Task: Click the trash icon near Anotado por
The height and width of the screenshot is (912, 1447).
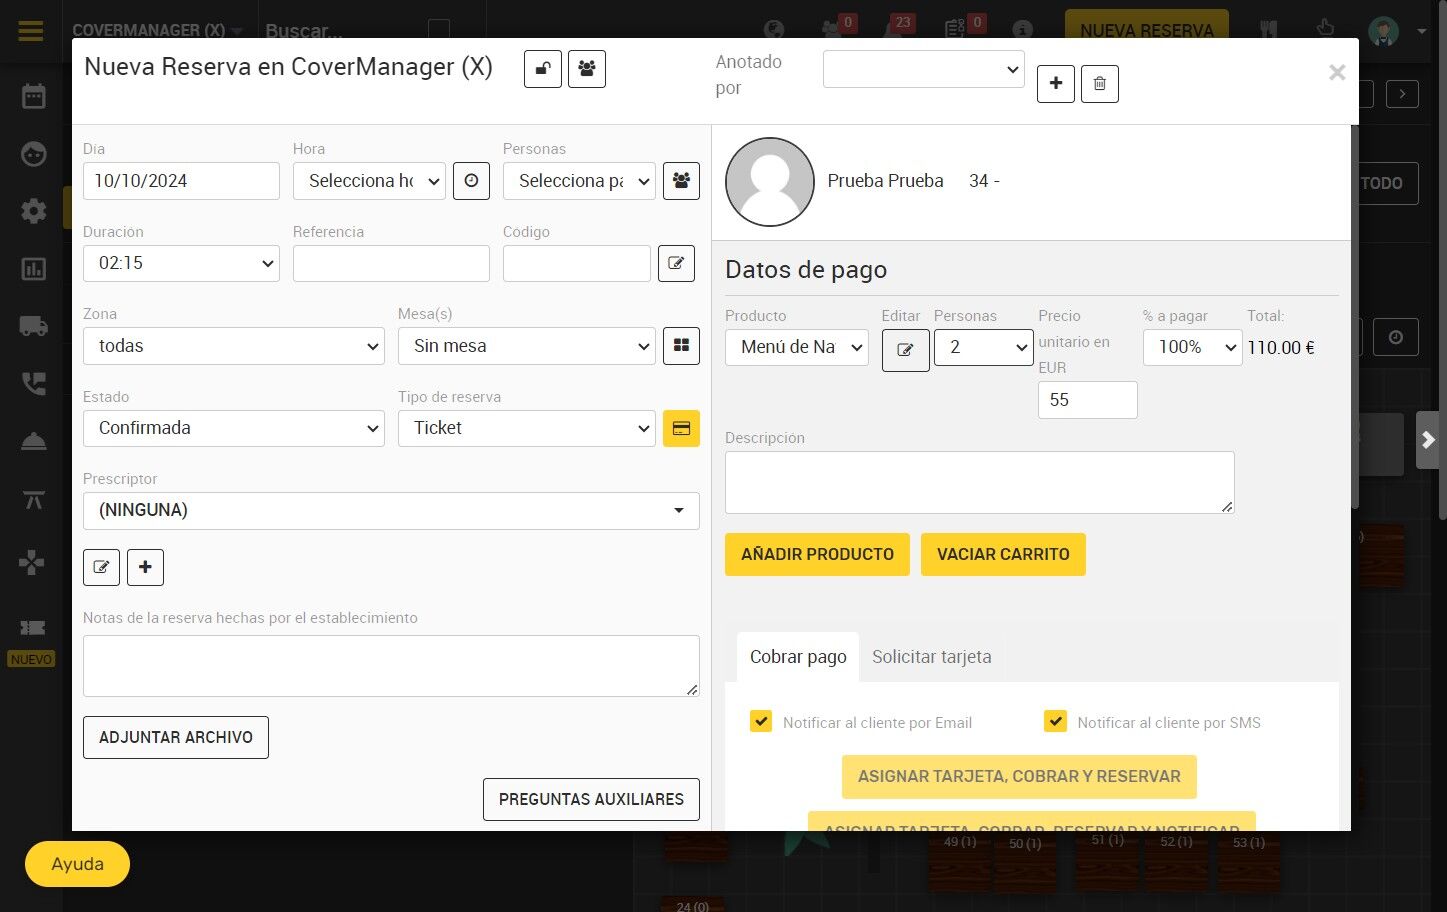Action: (x=1099, y=84)
